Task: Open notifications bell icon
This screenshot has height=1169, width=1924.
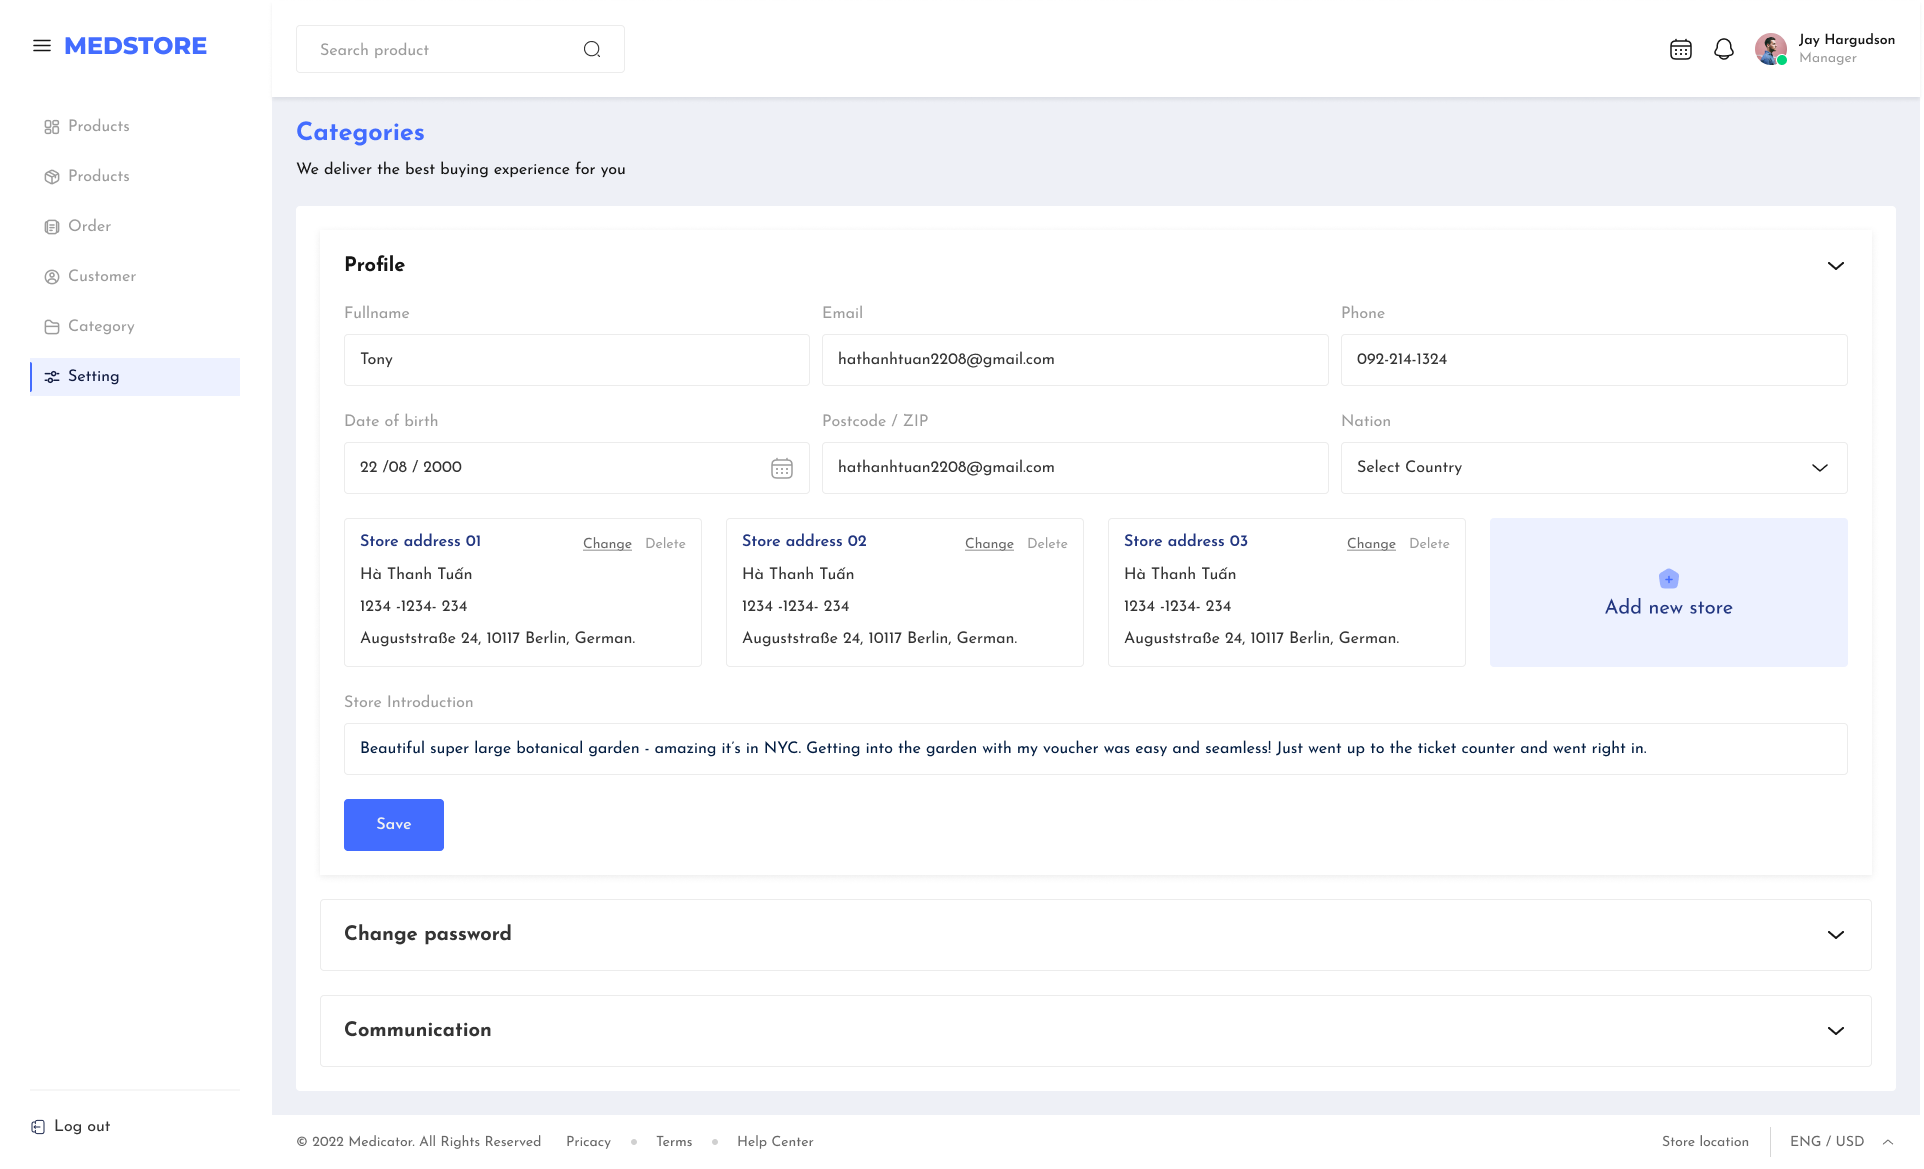Action: [1724, 50]
